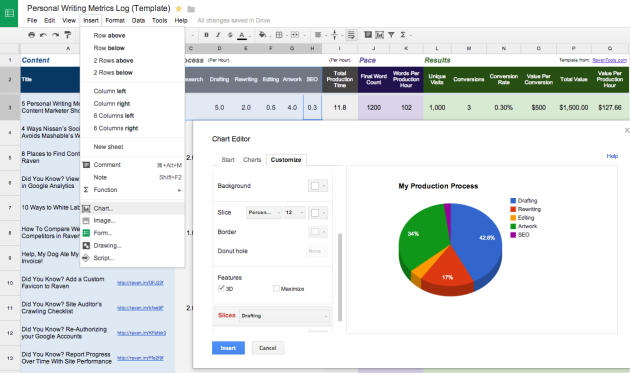This screenshot has height=373, width=630.
Task: Select row 3 header
Action: 10,107
